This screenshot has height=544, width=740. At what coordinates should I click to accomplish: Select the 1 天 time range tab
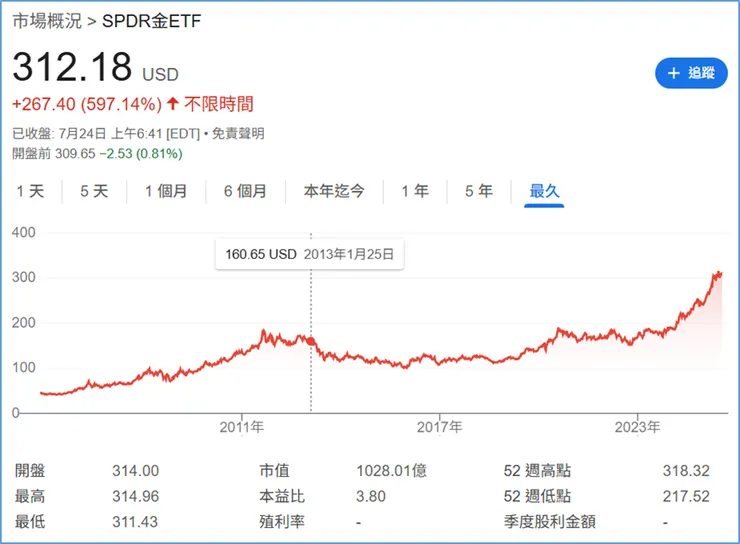pyautogui.click(x=30, y=191)
